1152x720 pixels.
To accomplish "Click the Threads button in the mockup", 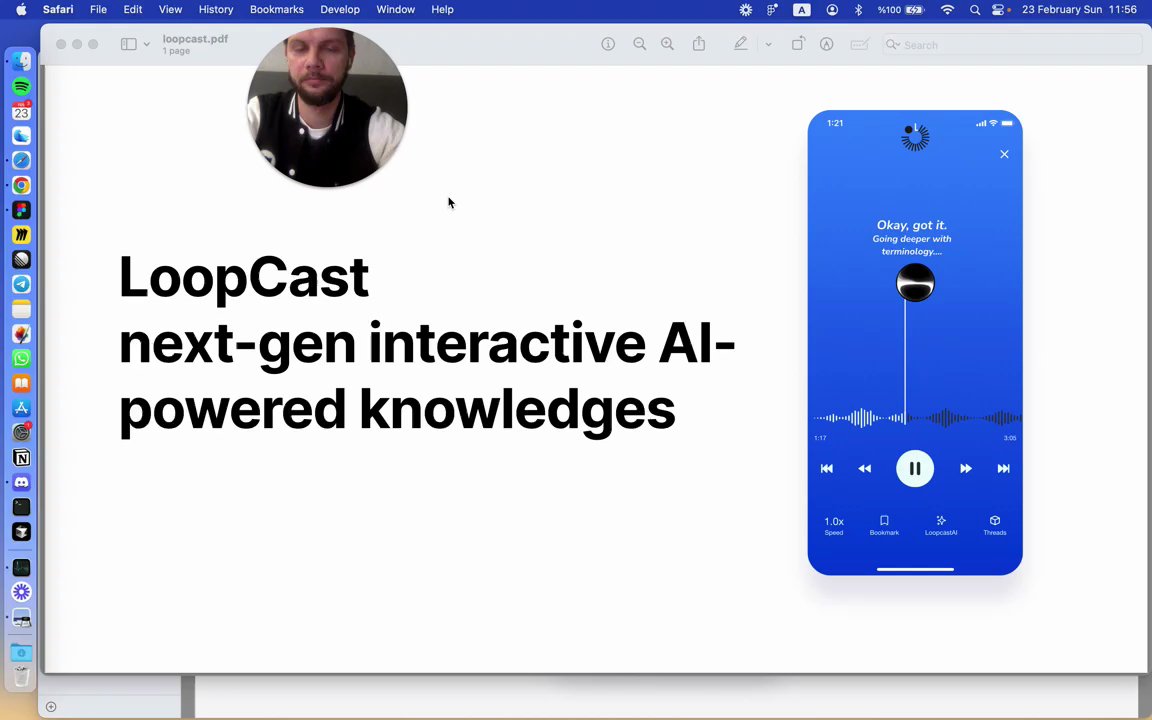I will 995,525.
